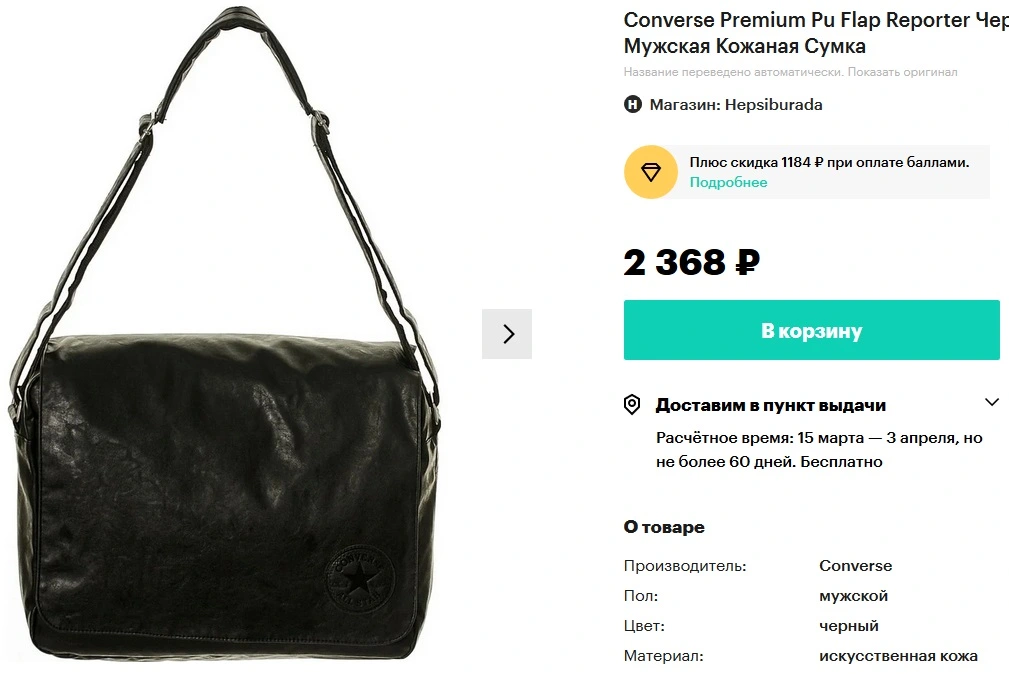Click the О товаре section heading

pyautogui.click(x=664, y=527)
